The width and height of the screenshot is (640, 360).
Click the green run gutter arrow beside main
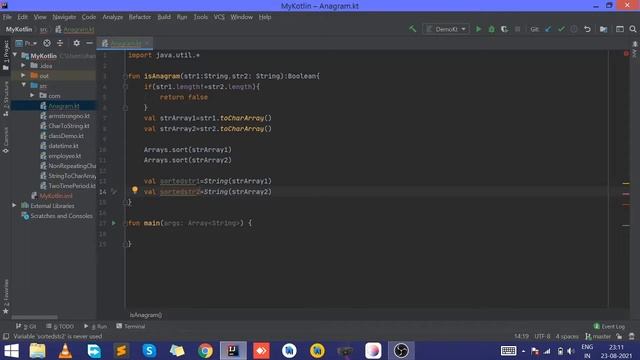tap(114, 223)
